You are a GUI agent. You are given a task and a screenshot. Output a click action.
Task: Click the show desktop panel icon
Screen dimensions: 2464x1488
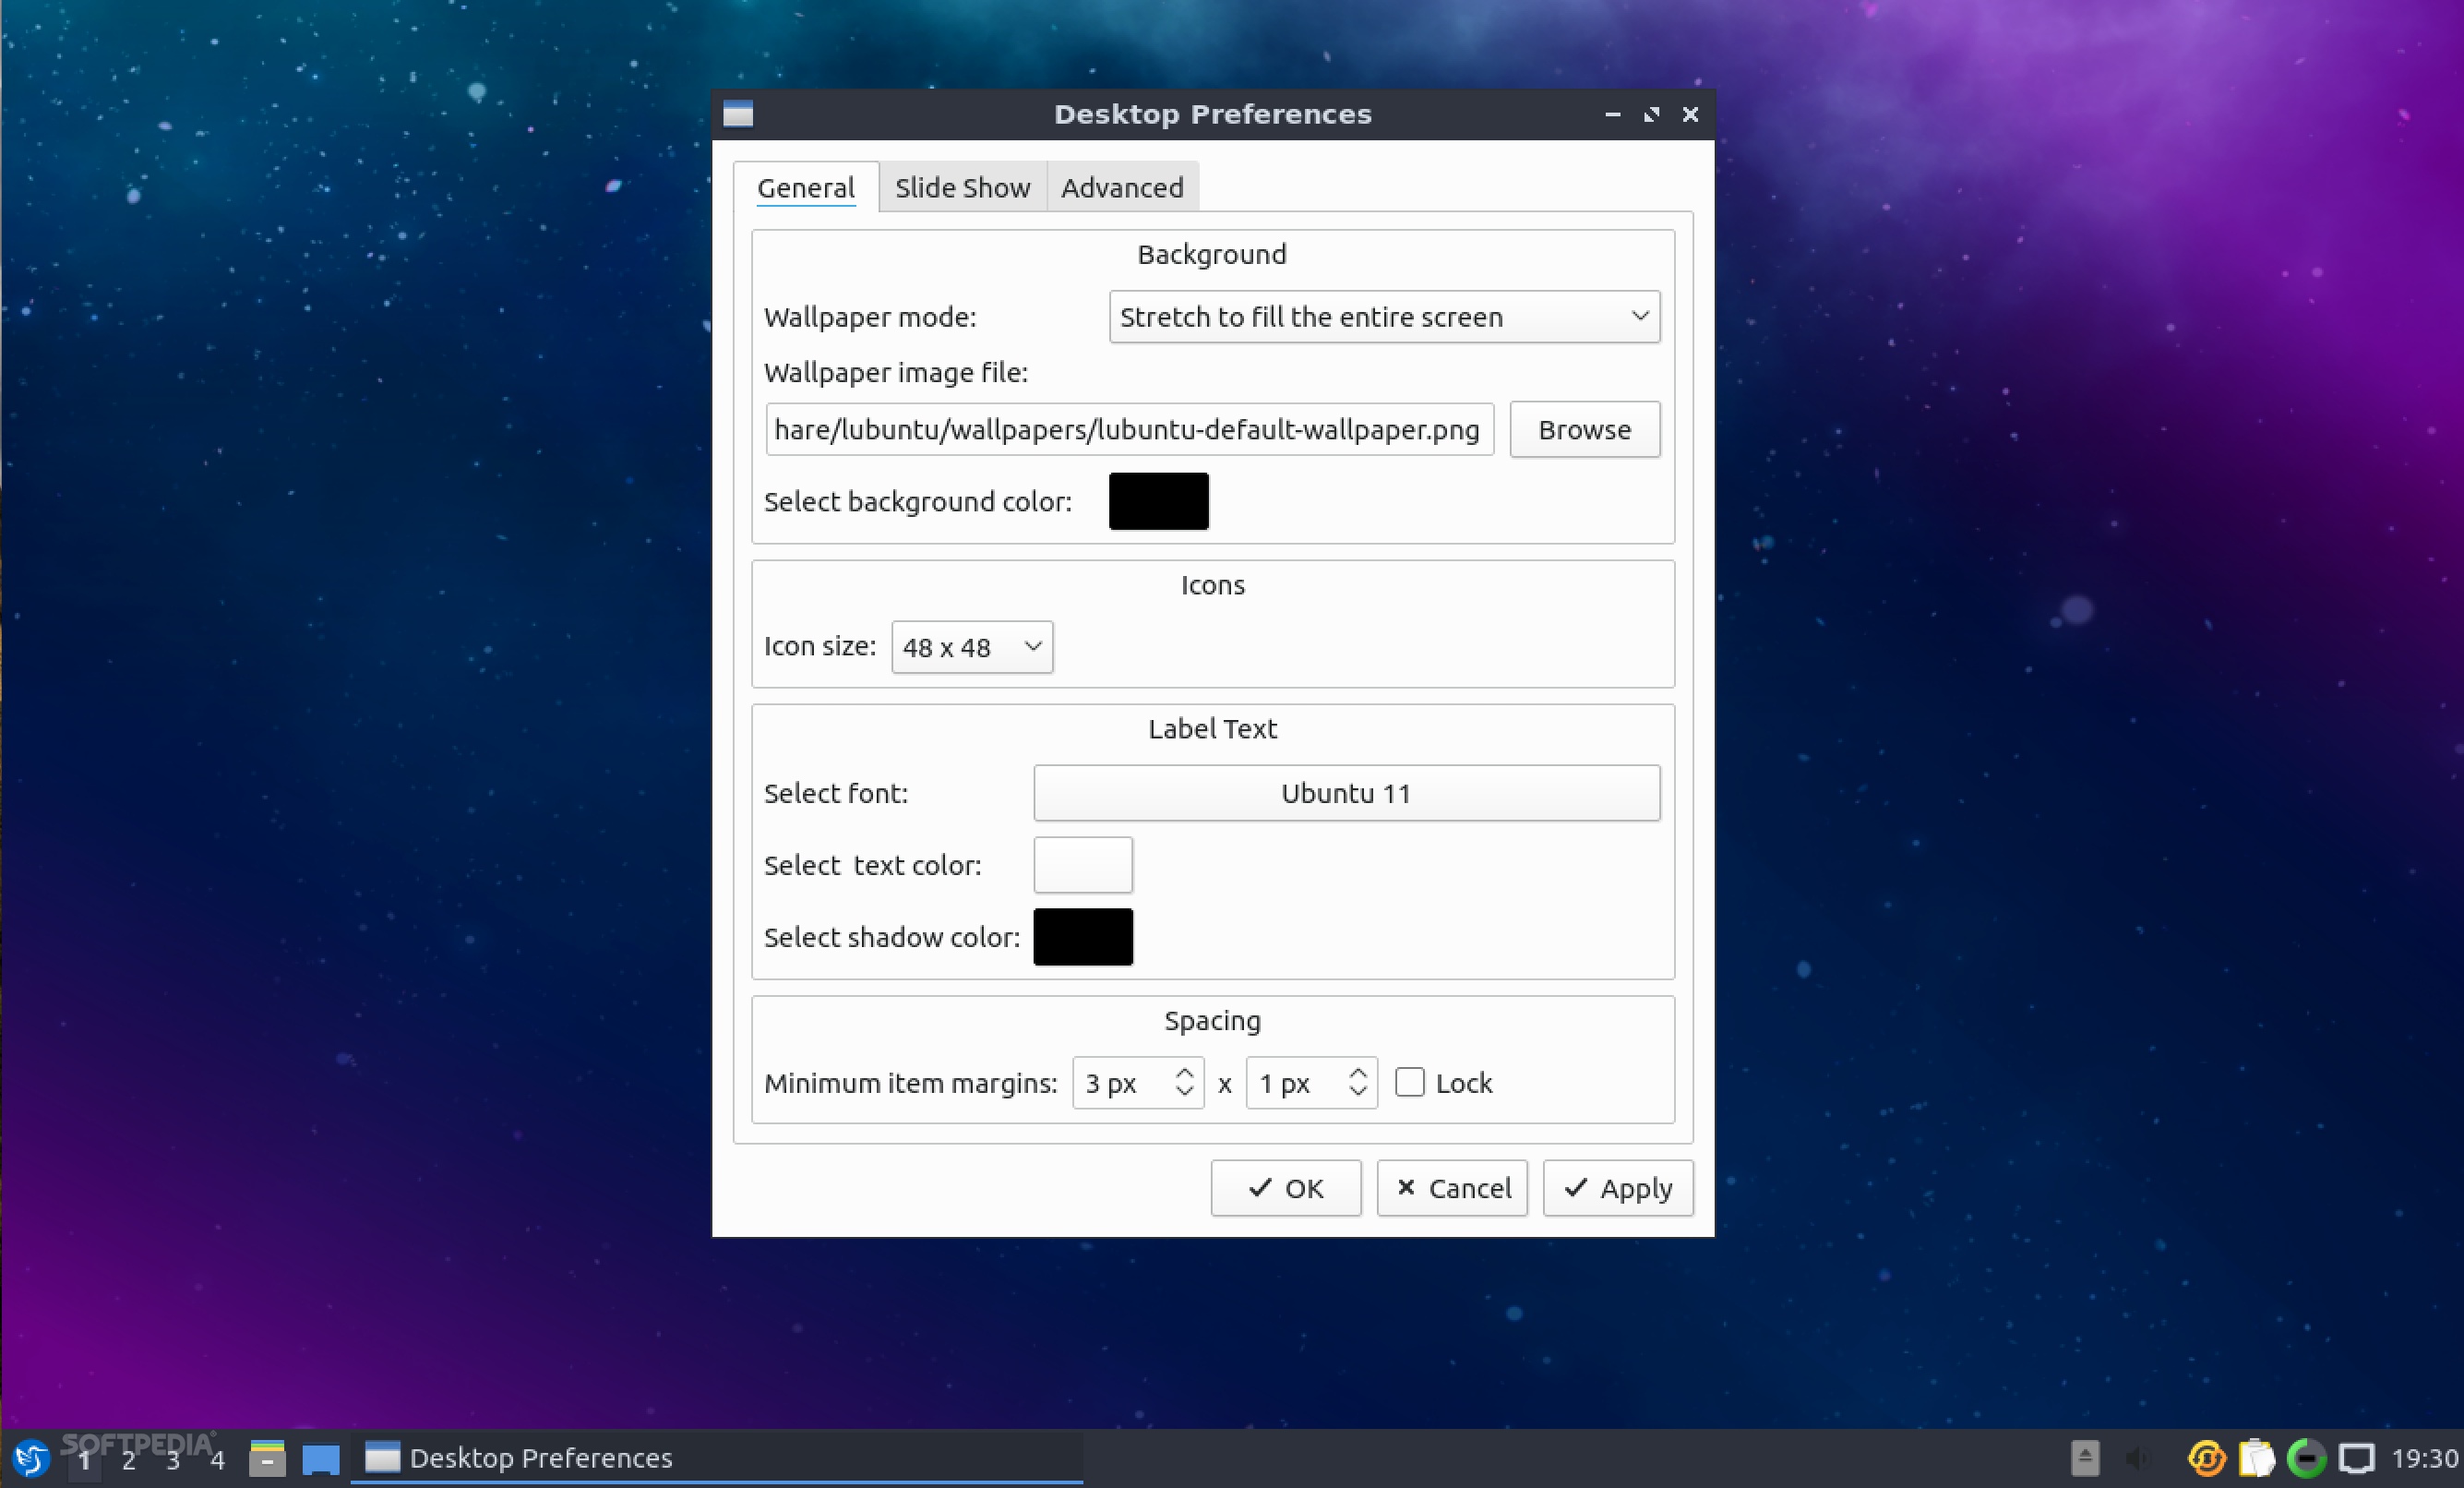(x=321, y=1458)
